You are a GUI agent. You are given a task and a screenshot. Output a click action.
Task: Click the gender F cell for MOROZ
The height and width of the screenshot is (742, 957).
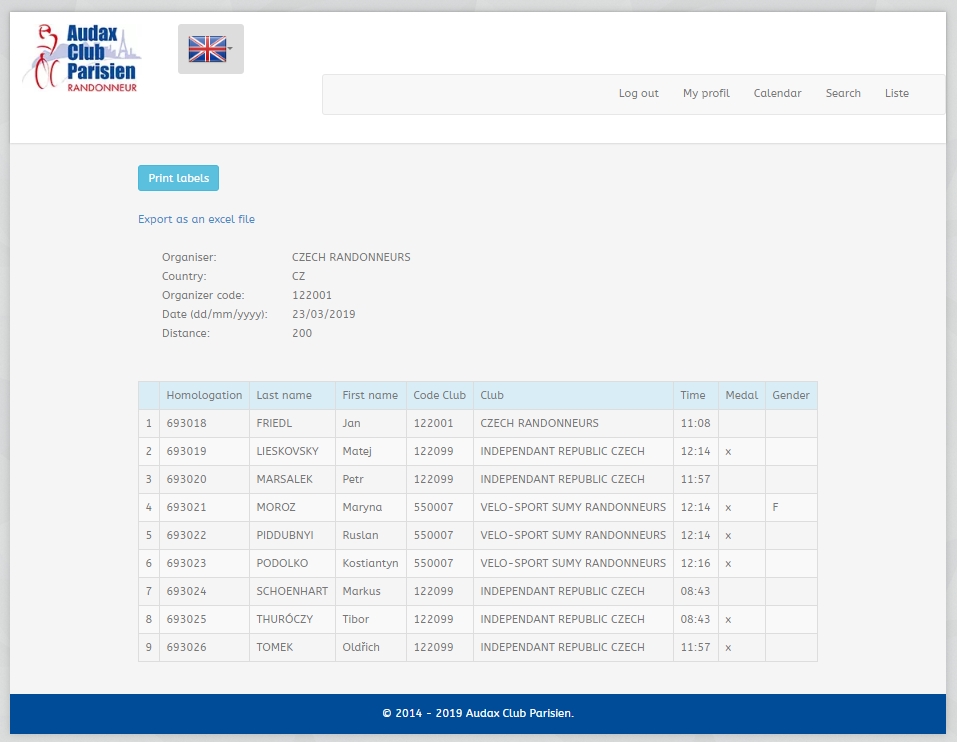pyautogui.click(x=776, y=508)
